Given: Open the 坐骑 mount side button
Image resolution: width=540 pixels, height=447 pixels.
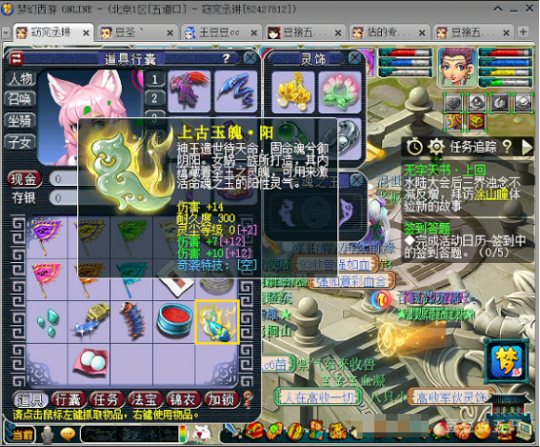Looking at the screenshot, I should 20,121.
